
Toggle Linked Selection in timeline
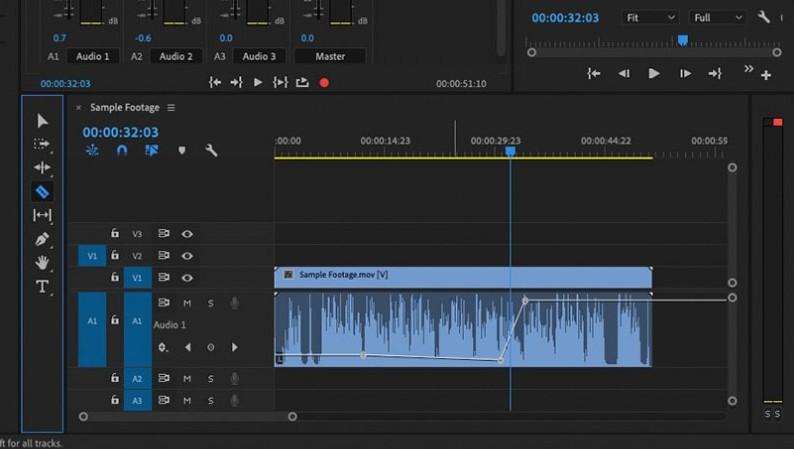click(151, 150)
